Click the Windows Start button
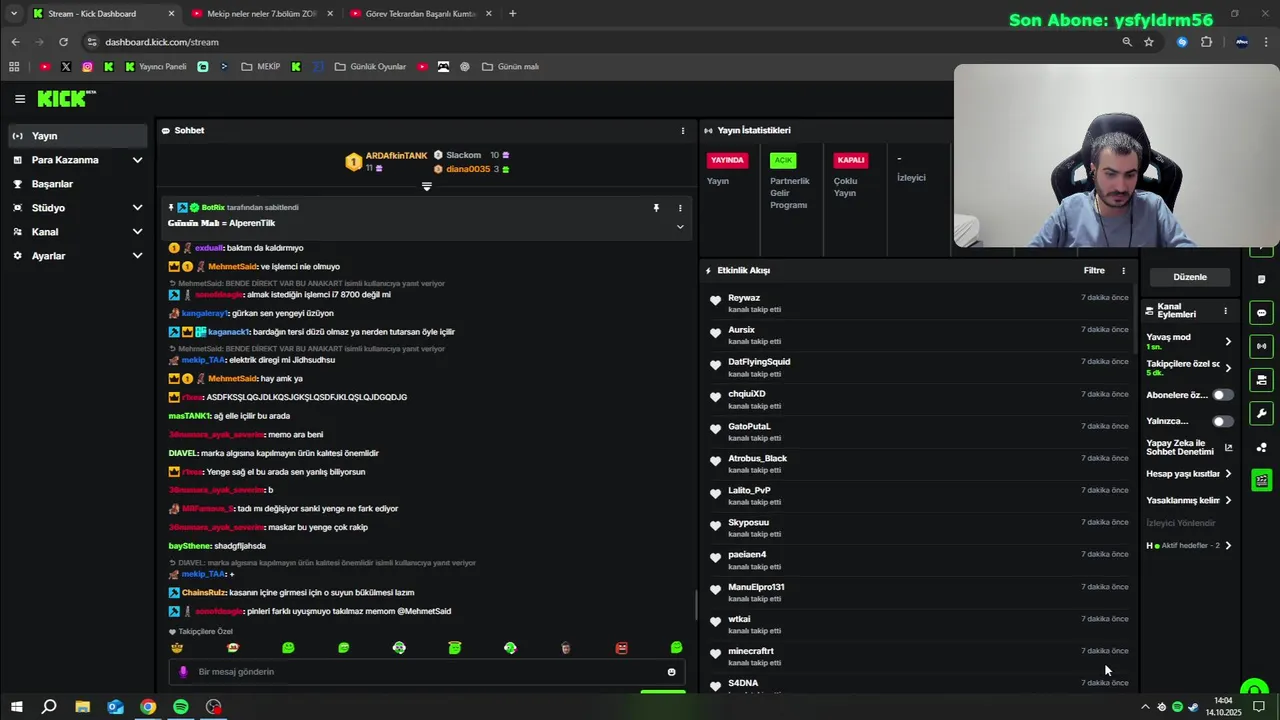 (16, 707)
